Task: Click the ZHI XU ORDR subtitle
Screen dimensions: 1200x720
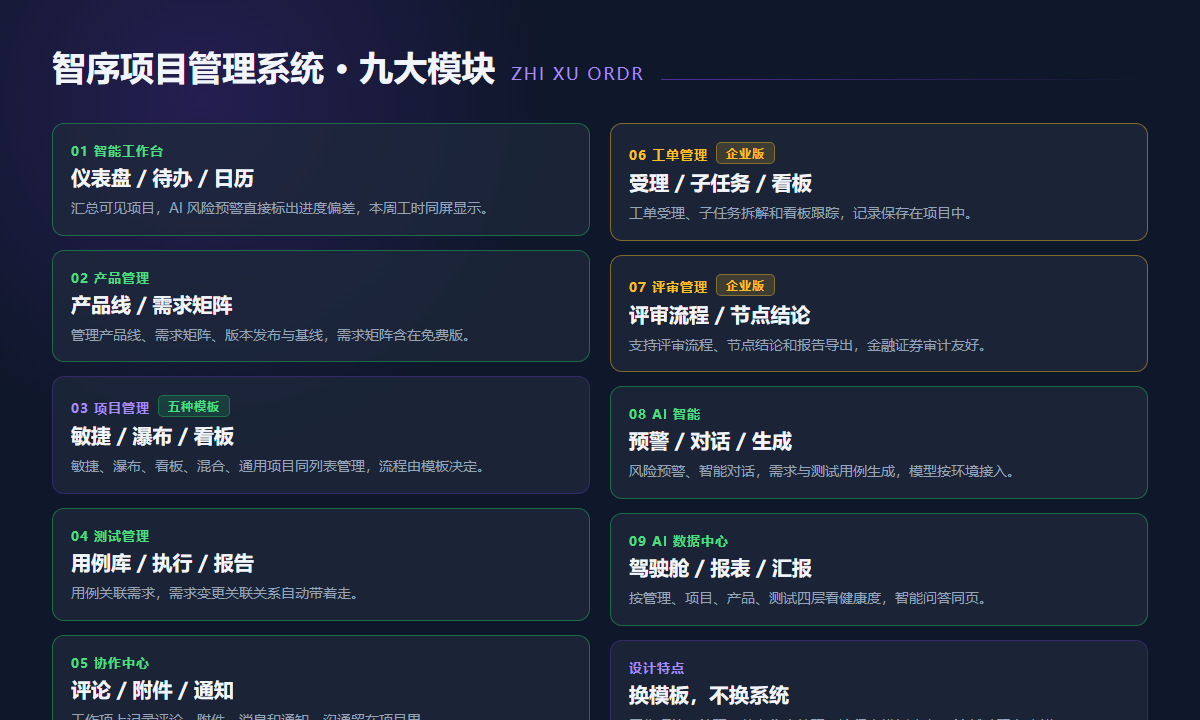Action: point(577,74)
